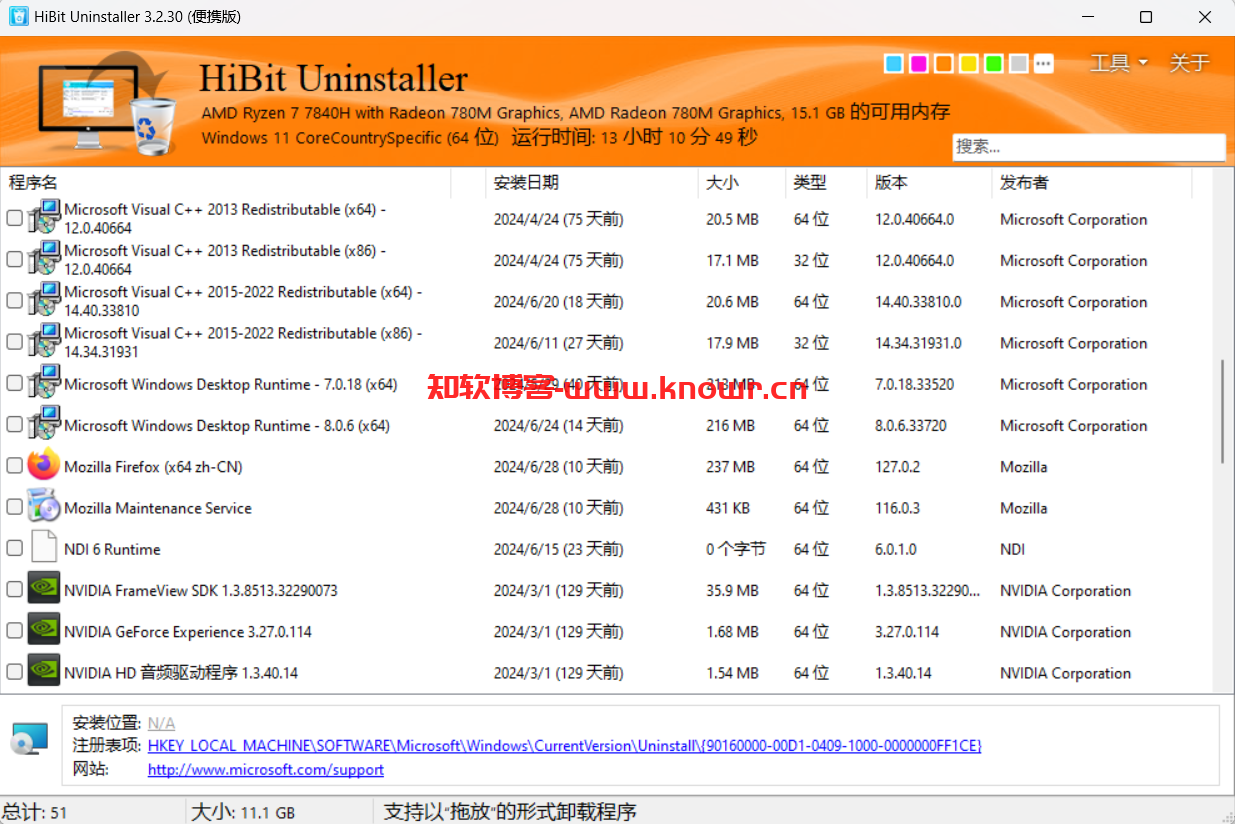The width and height of the screenshot is (1235, 824).
Task: Click the program list vertical scrollbar thumb
Action: click(1222, 412)
